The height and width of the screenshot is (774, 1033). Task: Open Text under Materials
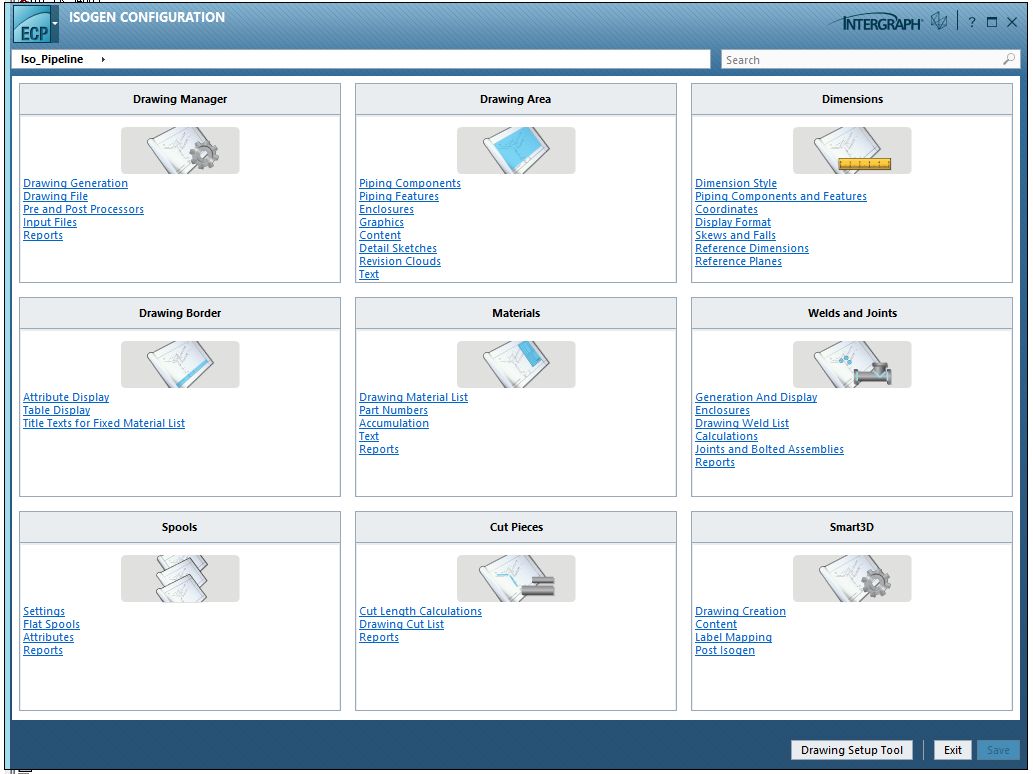point(369,436)
